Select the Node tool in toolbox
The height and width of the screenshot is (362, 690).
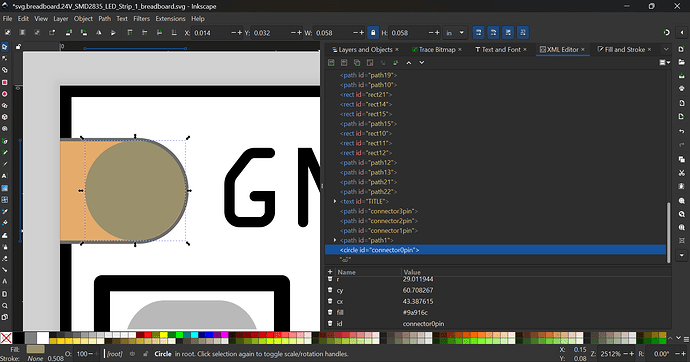pos(5,58)
